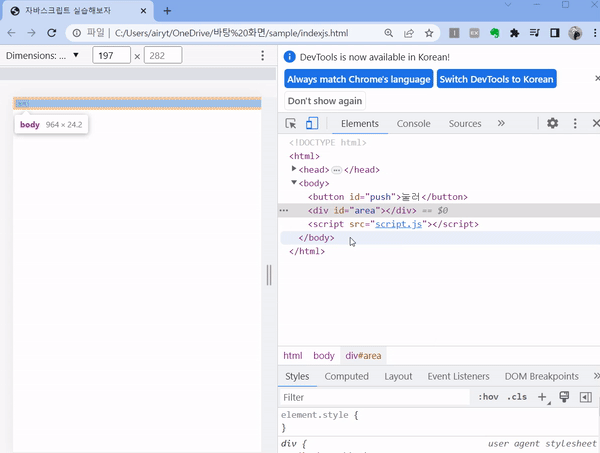Viewport: 600px width, 453px height.
Task: Open the script.js link
Action: click(398, 224)
